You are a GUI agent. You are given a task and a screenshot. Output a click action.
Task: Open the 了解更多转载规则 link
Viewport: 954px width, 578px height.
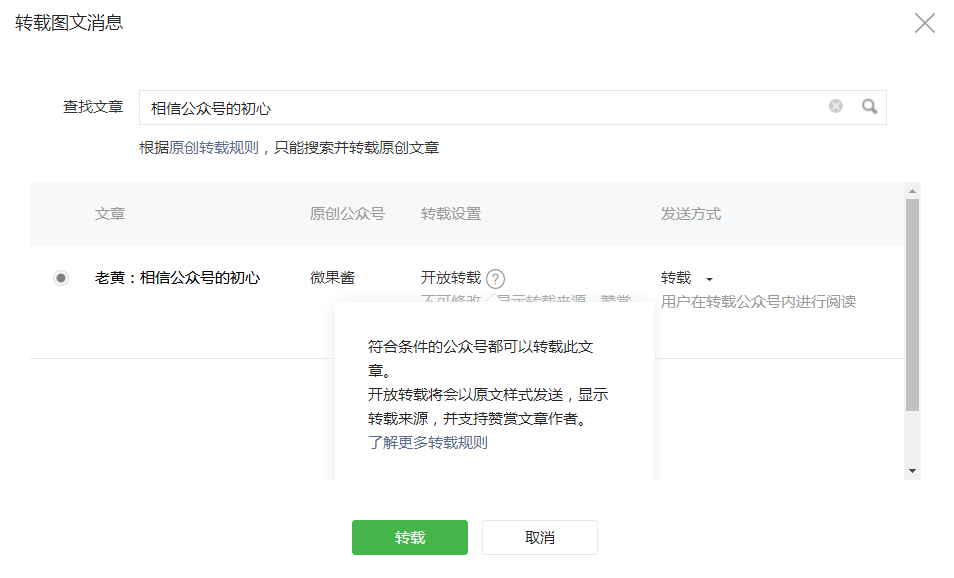[x=428, y=442]
